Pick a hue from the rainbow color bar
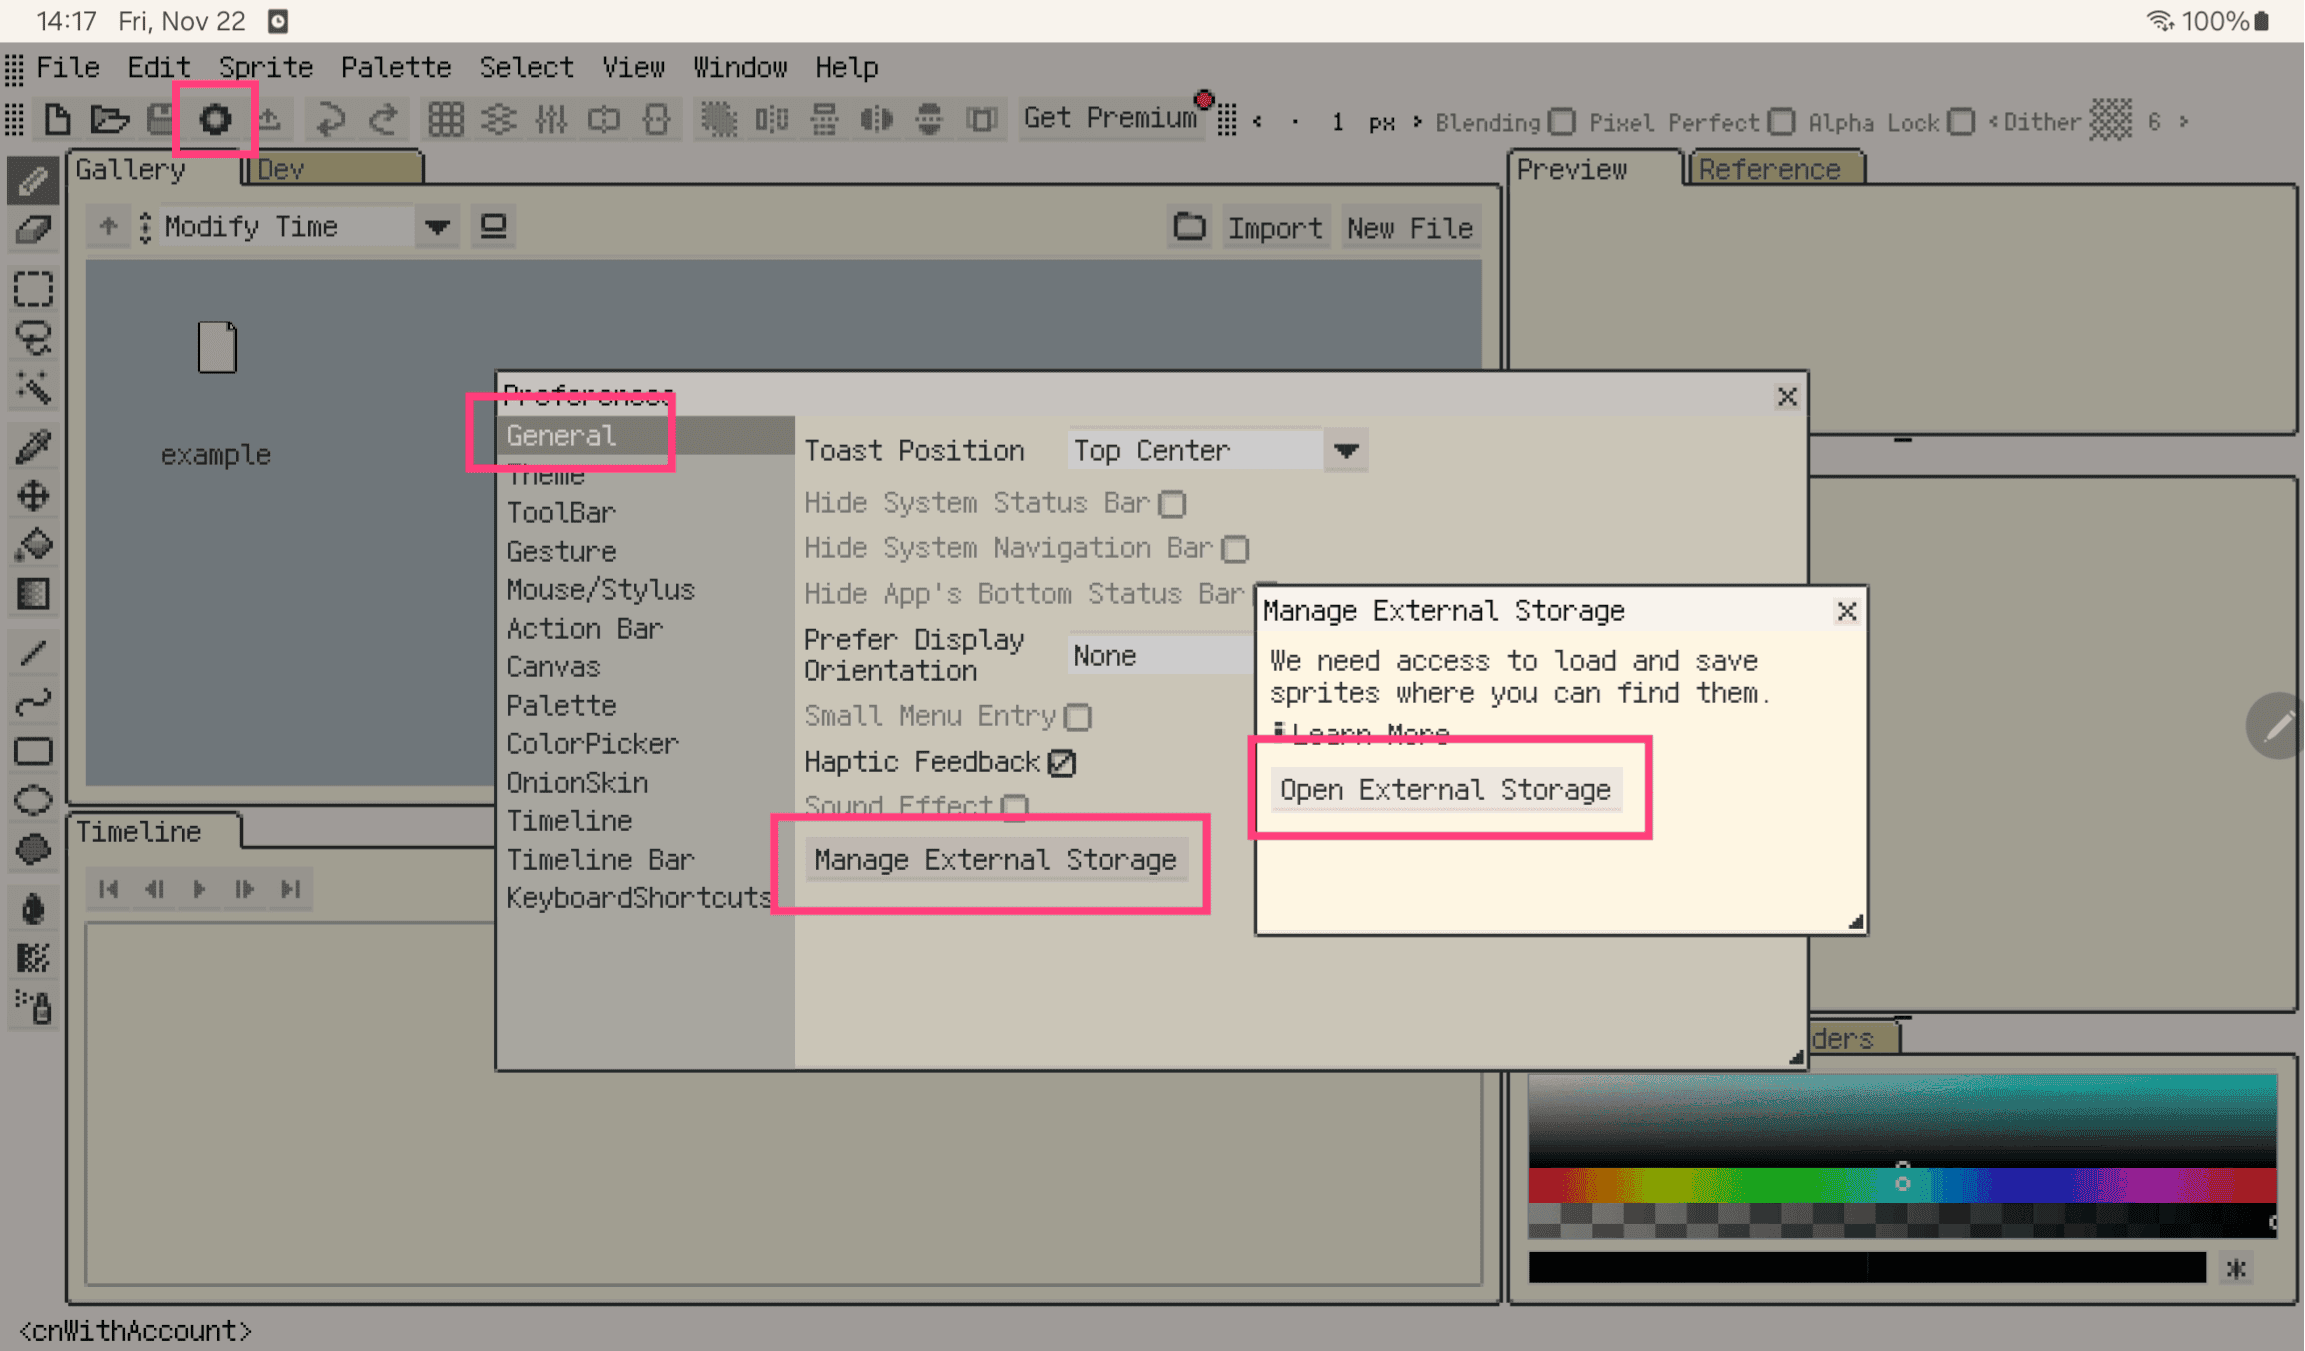 point(1900,1186)
